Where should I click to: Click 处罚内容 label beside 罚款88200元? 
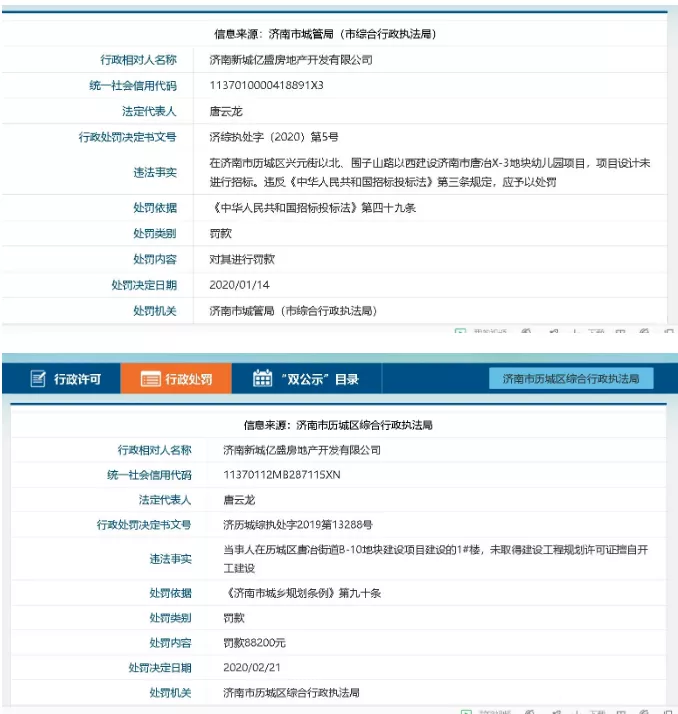tap(170, 643)
